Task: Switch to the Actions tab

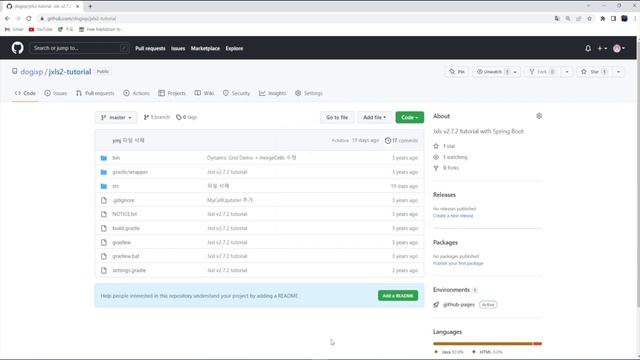Action: [x=136, y=93]
